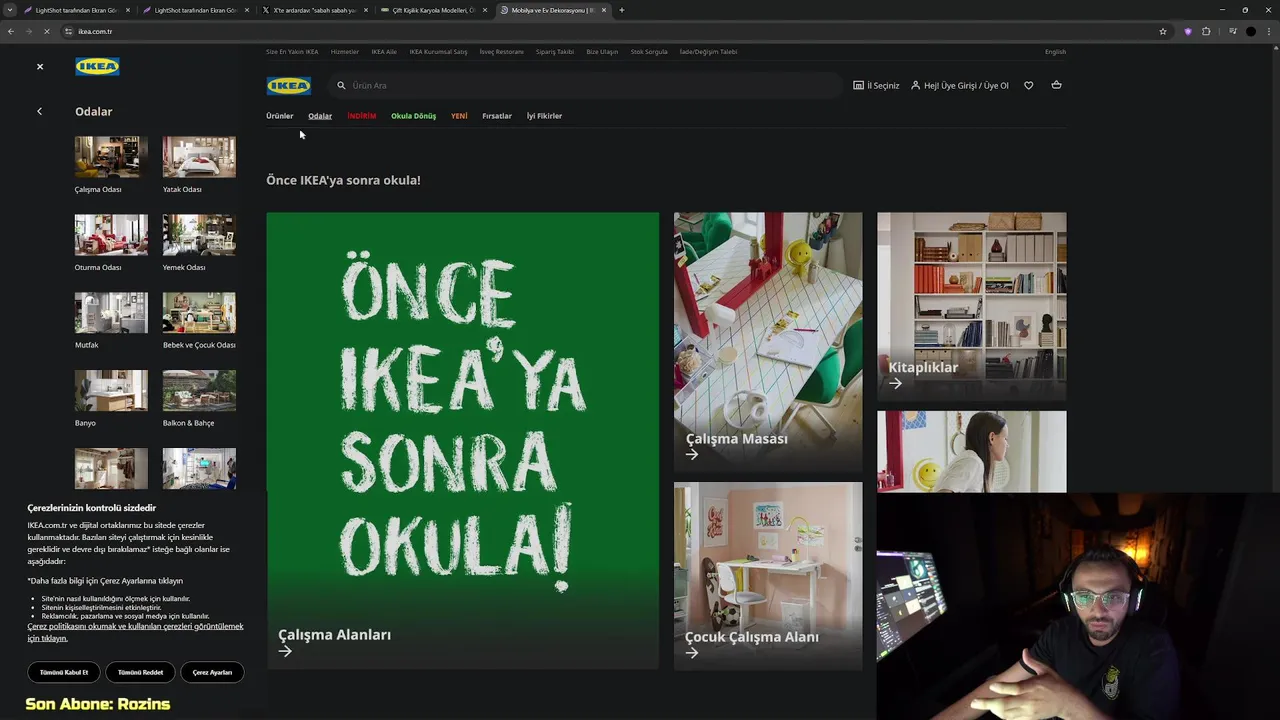
Task: Open the YENİ menu item
Action: pos(459,116)
